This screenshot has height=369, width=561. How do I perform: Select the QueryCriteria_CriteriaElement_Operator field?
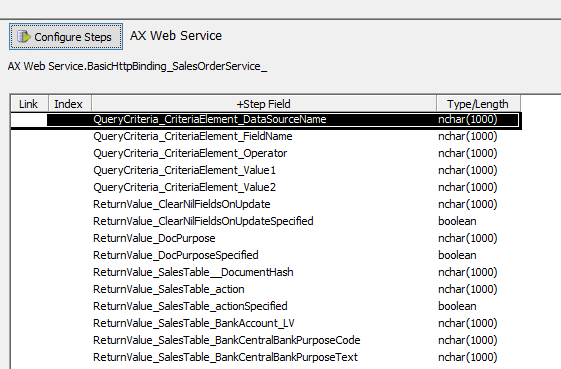pos(266,153)
